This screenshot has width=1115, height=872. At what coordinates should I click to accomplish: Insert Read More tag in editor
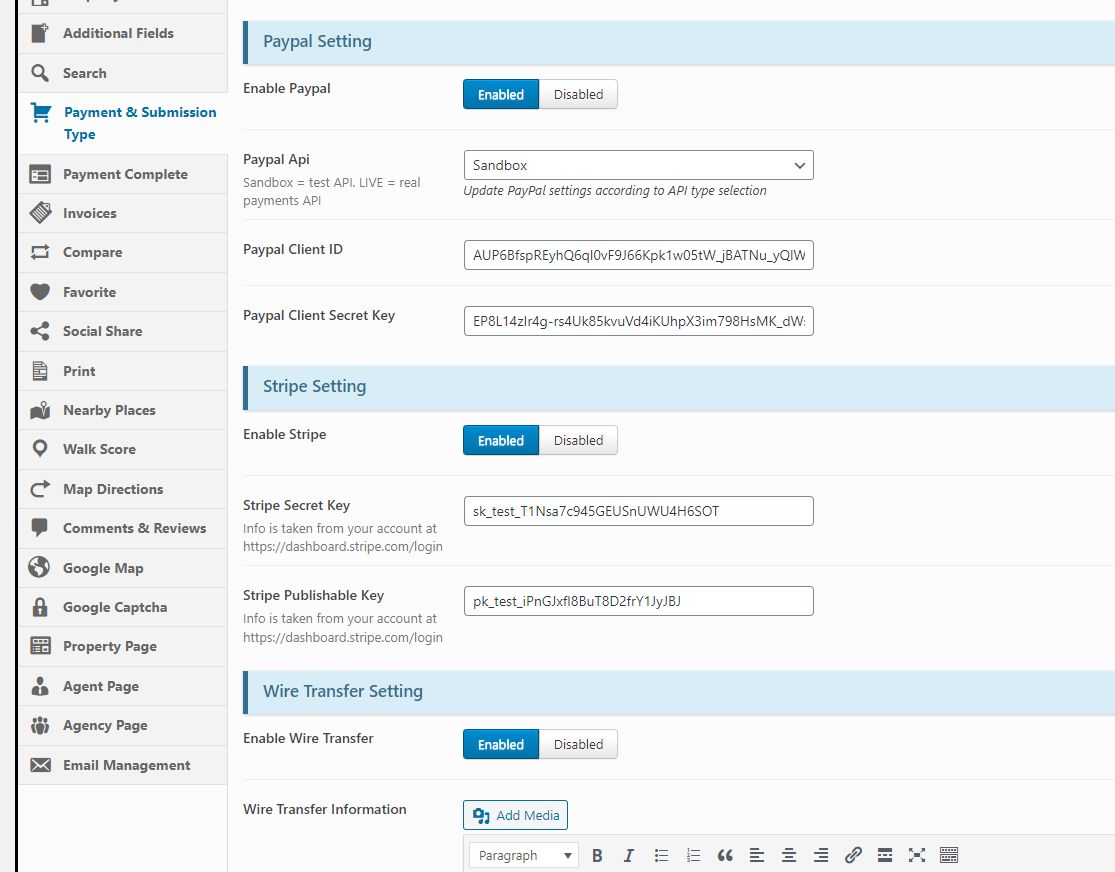885,855
